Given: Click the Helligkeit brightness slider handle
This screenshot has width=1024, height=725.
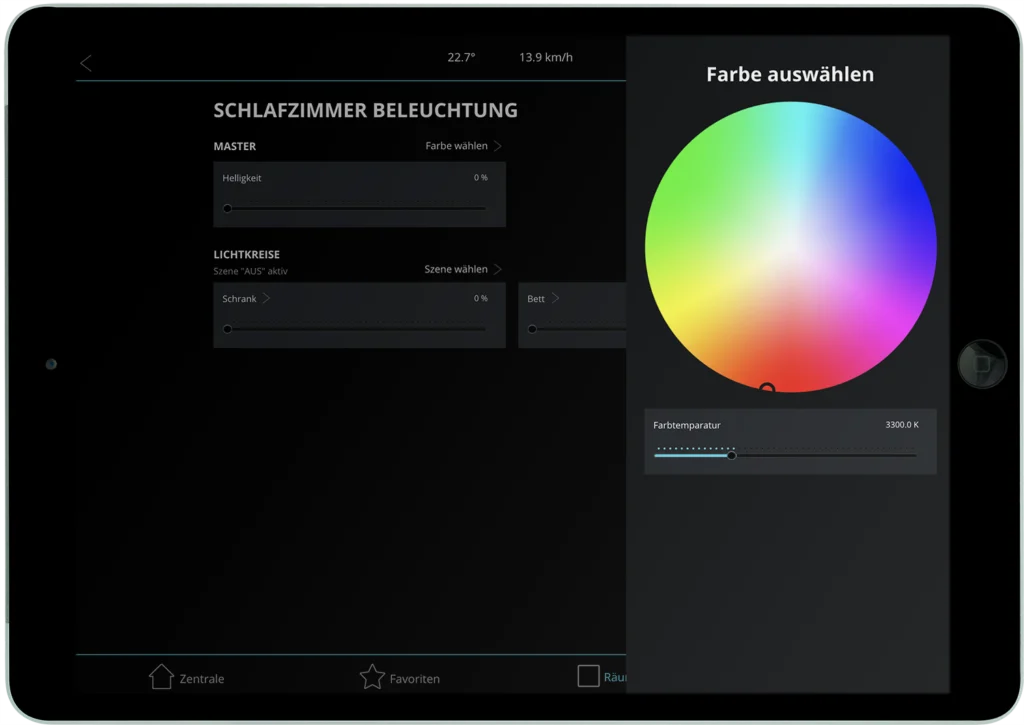Looking at the screenshot, I should point(227,208).
